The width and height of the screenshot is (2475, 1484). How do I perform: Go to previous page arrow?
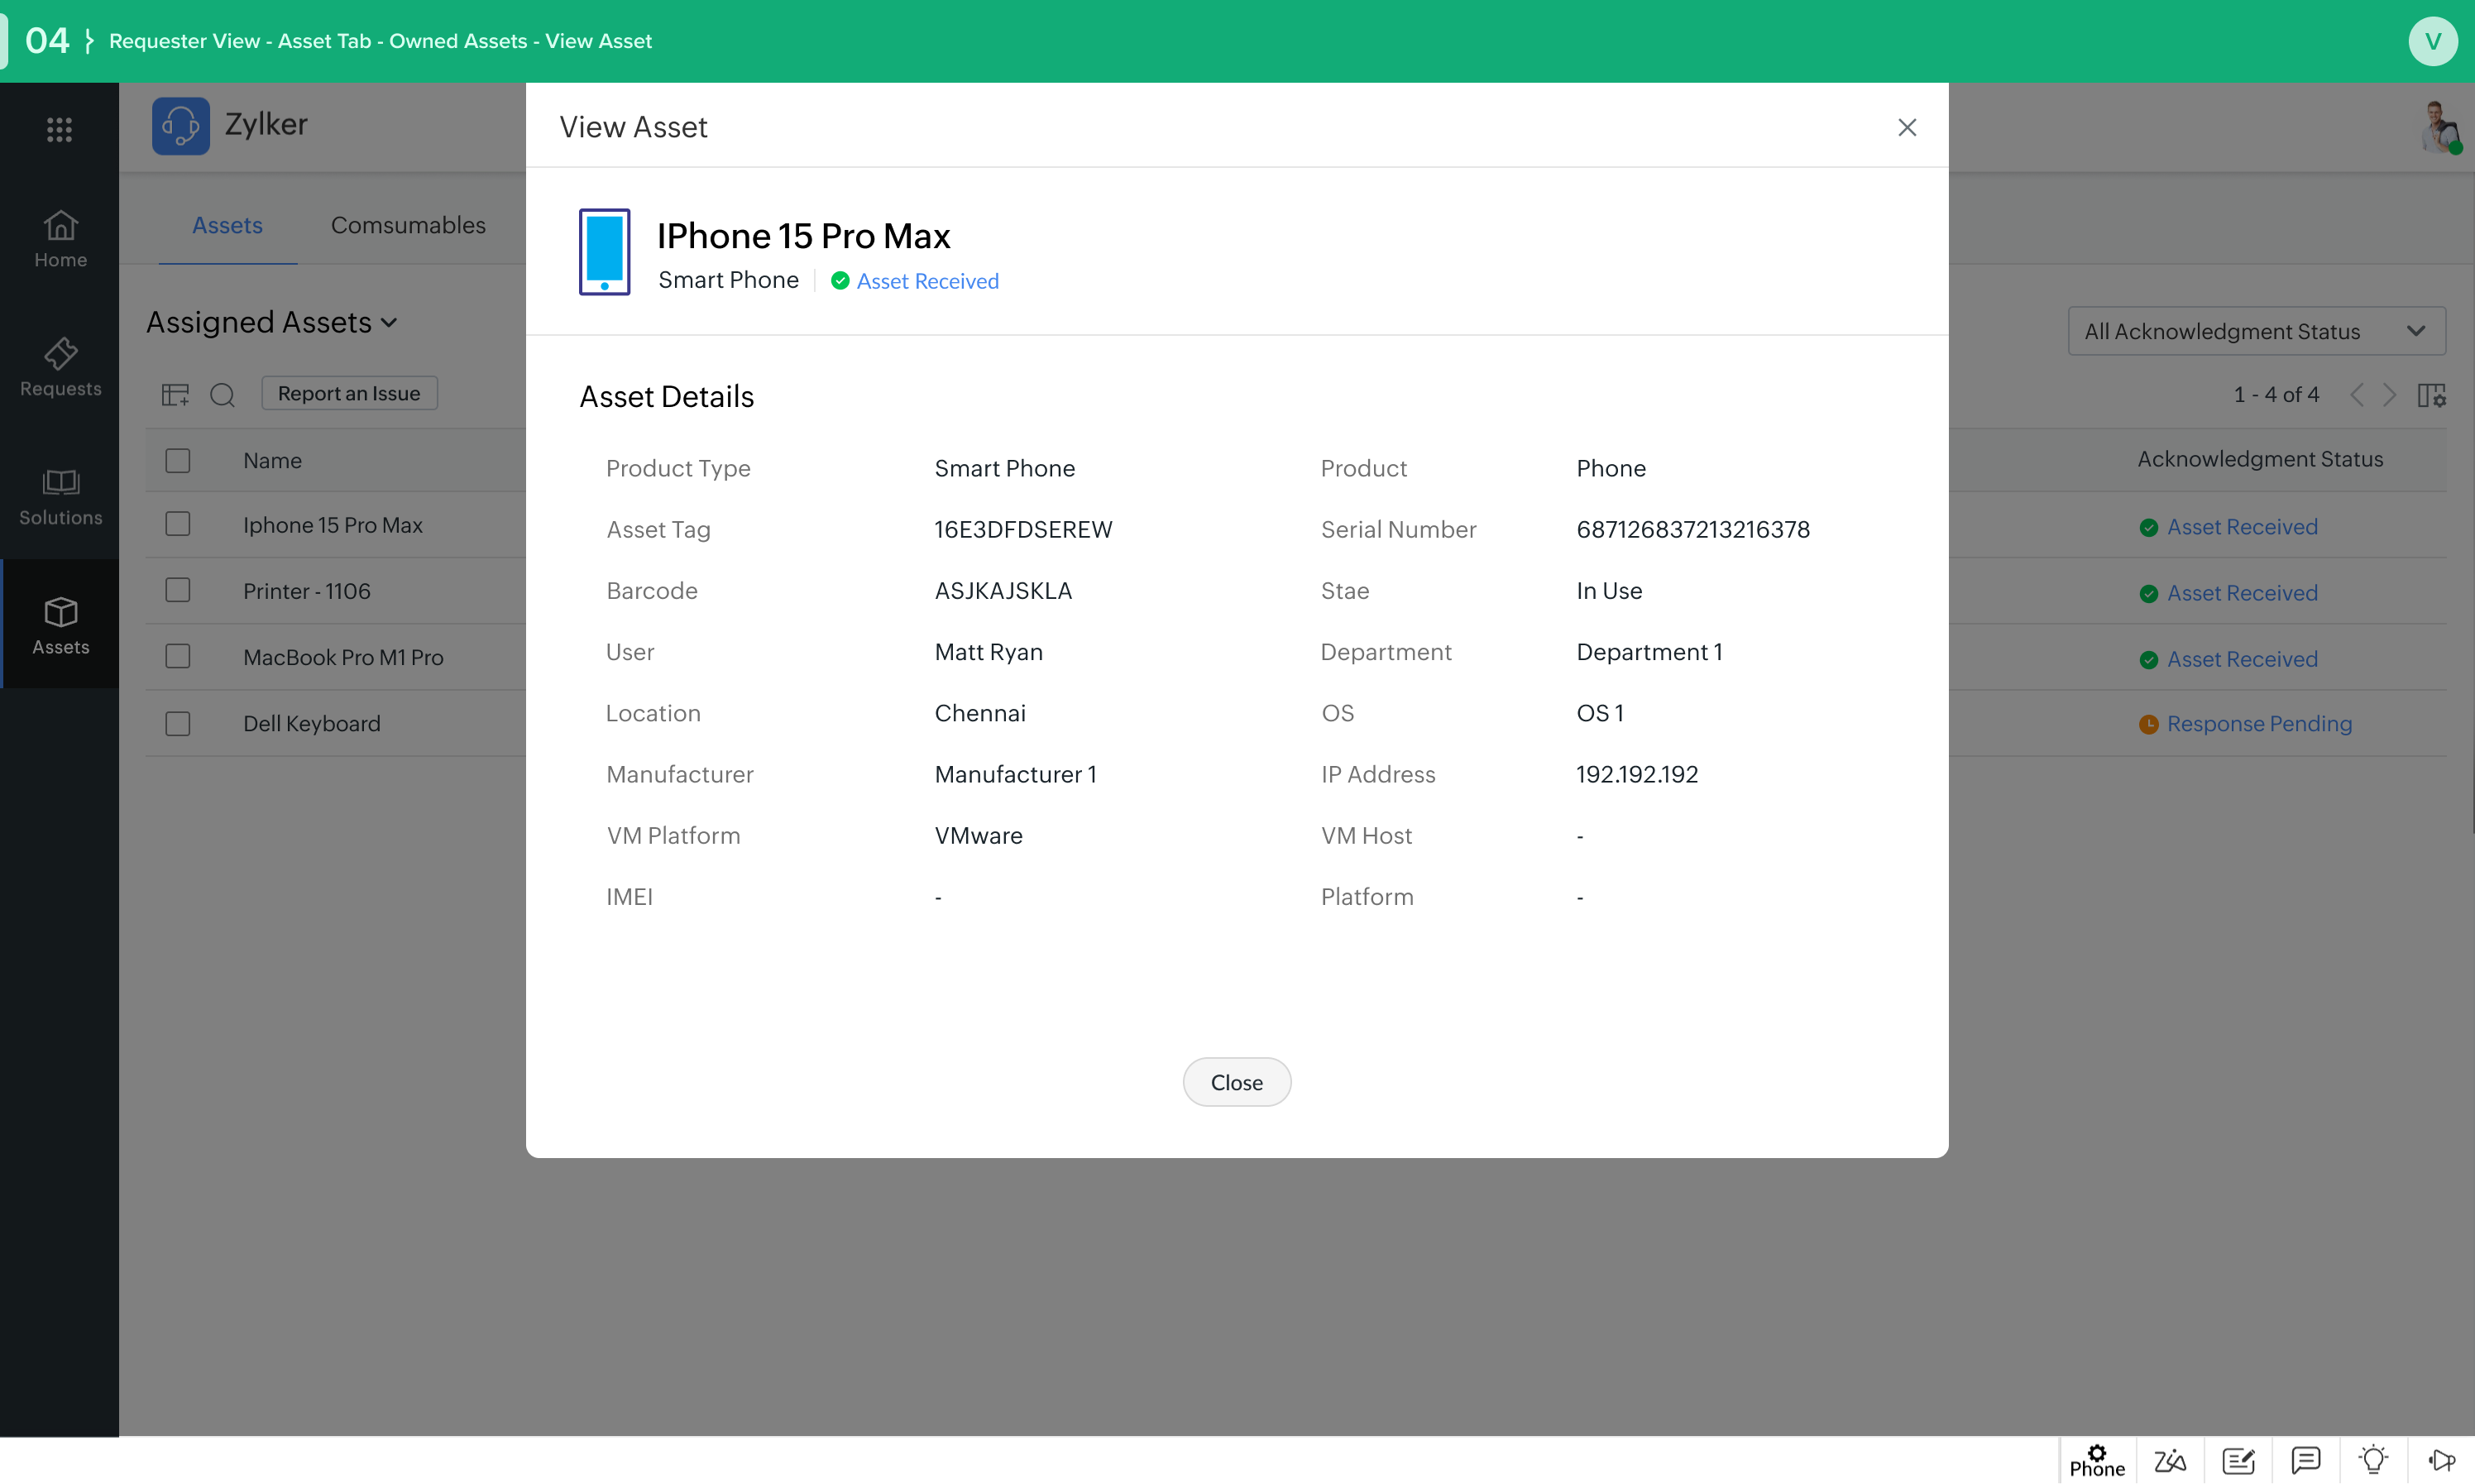point(2356,394)
